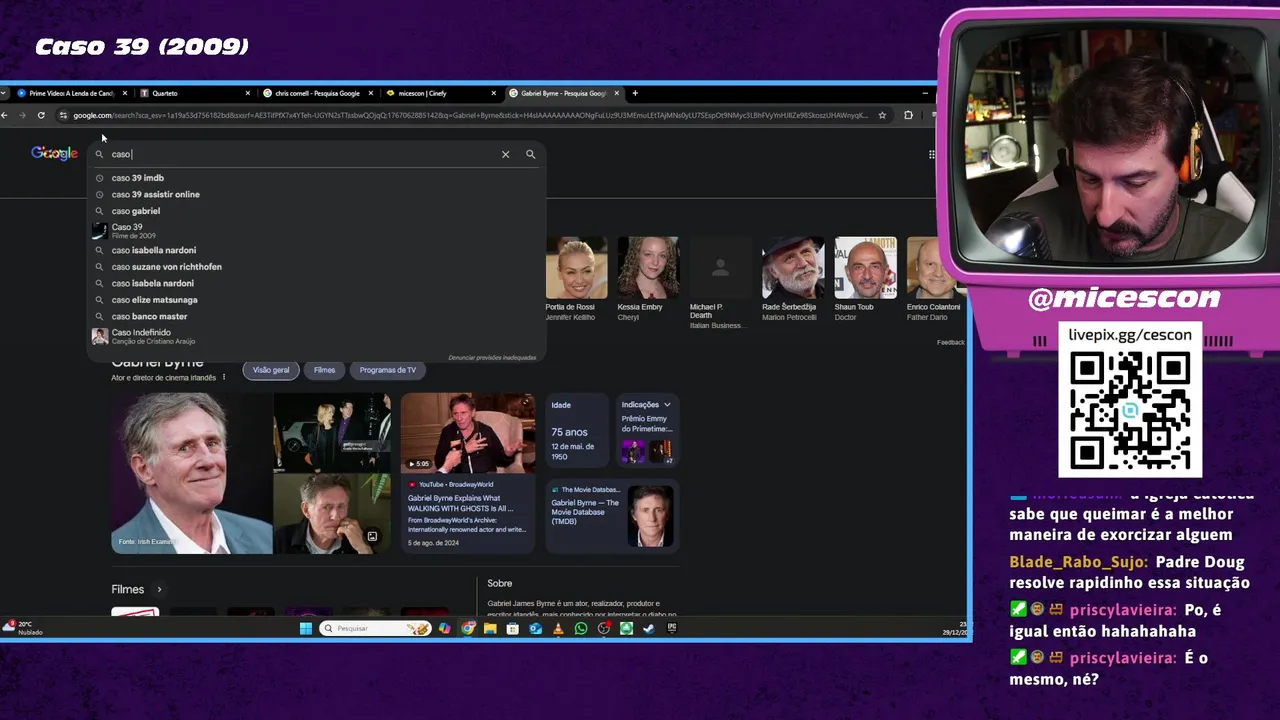This screenshot has height=720, width=1280.
Task: Choose 'Caso 39 Filme de 2009' suggestion
Action: [316, 231]
